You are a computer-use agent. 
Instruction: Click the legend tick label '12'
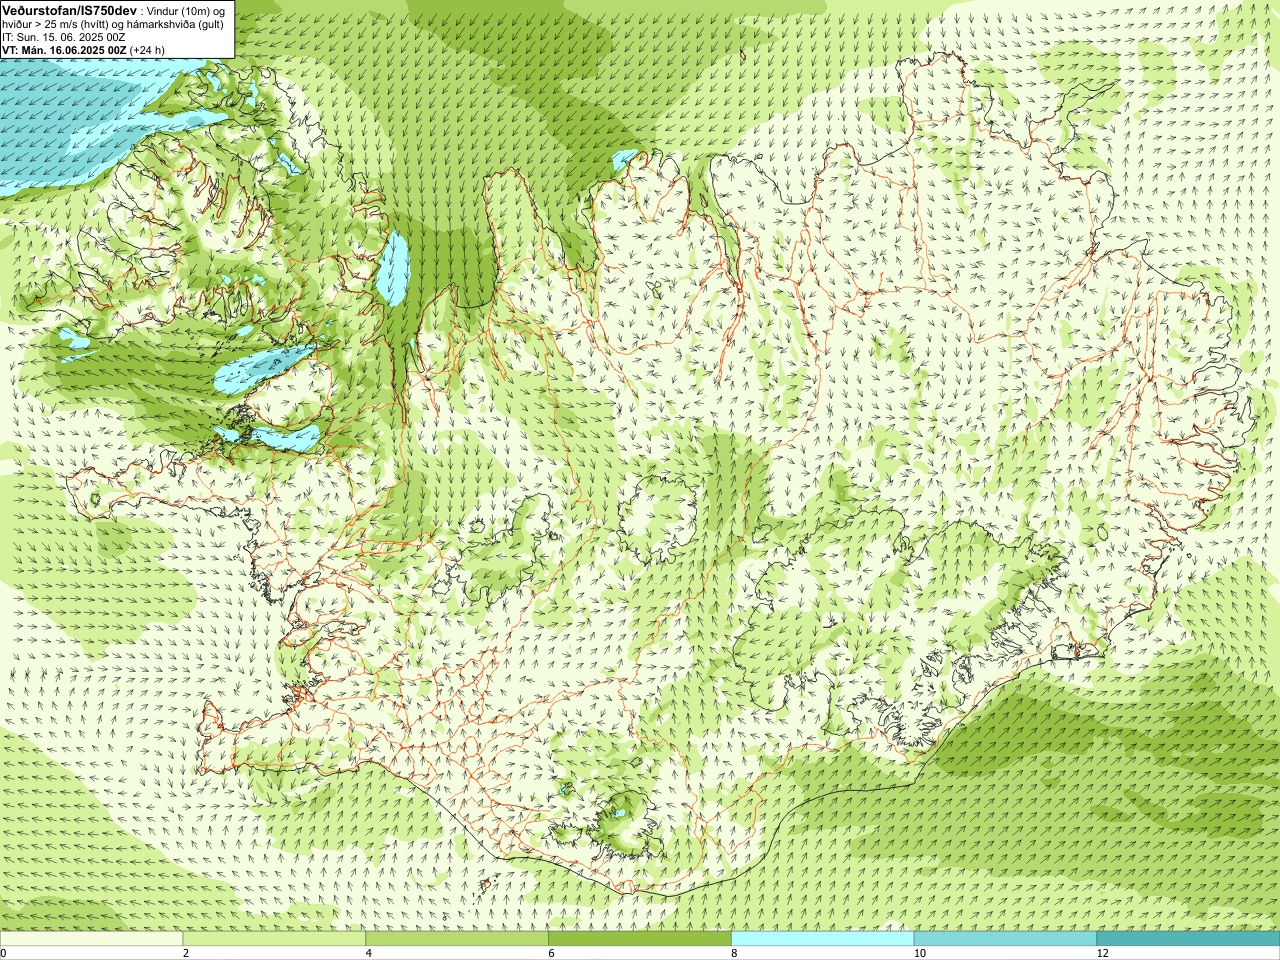pos(1102,954)
